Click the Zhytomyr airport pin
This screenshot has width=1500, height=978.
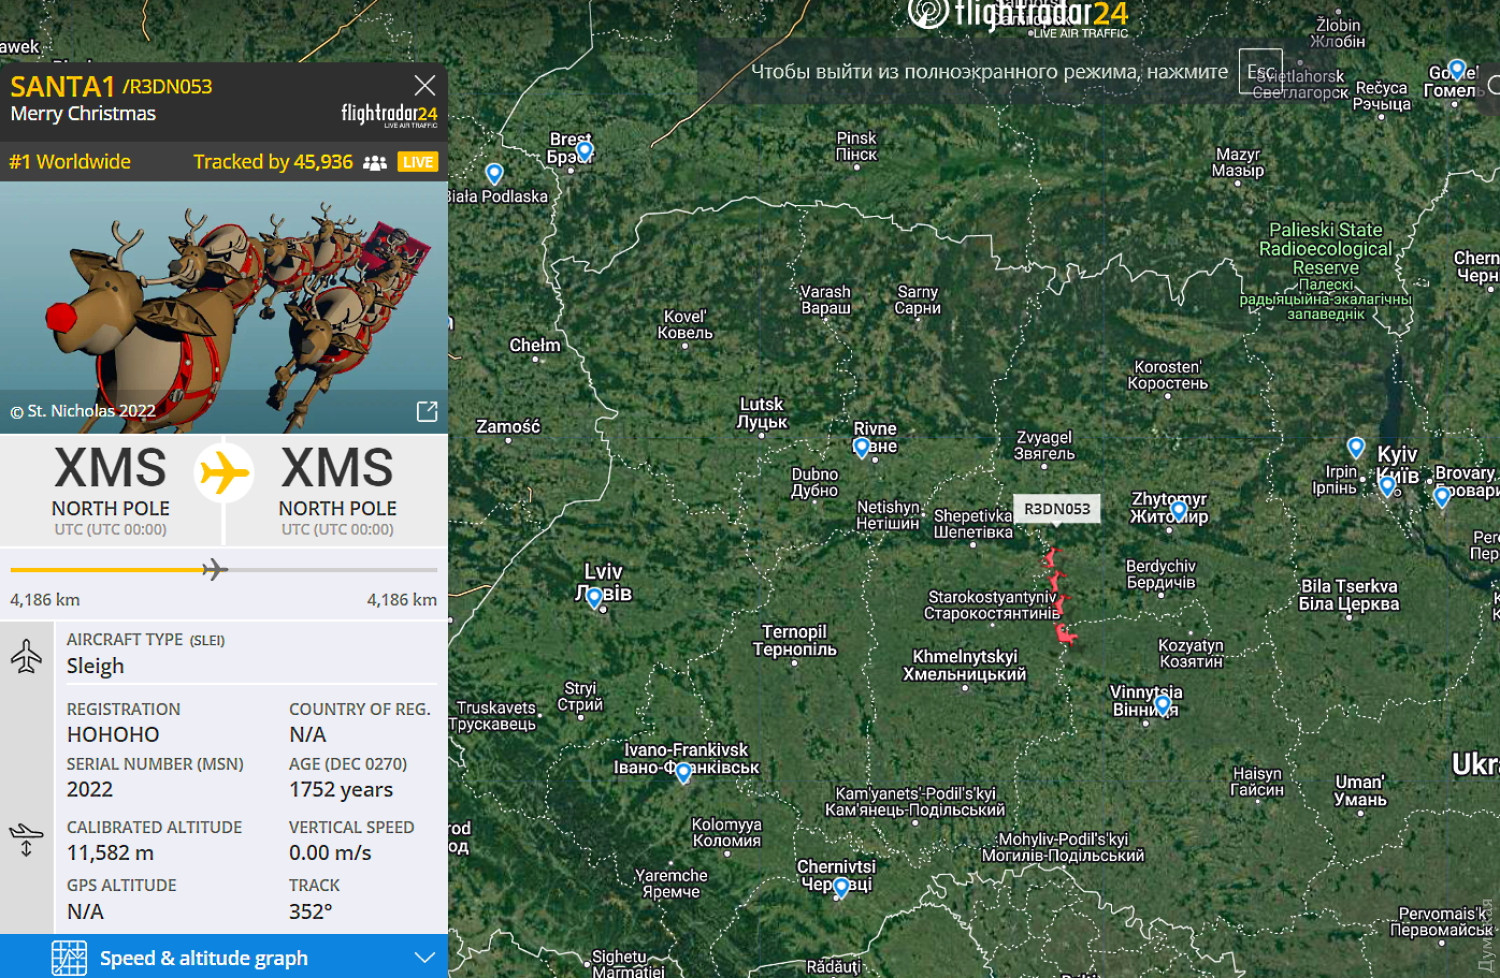pyautogui.click(x=1179, y=511)
